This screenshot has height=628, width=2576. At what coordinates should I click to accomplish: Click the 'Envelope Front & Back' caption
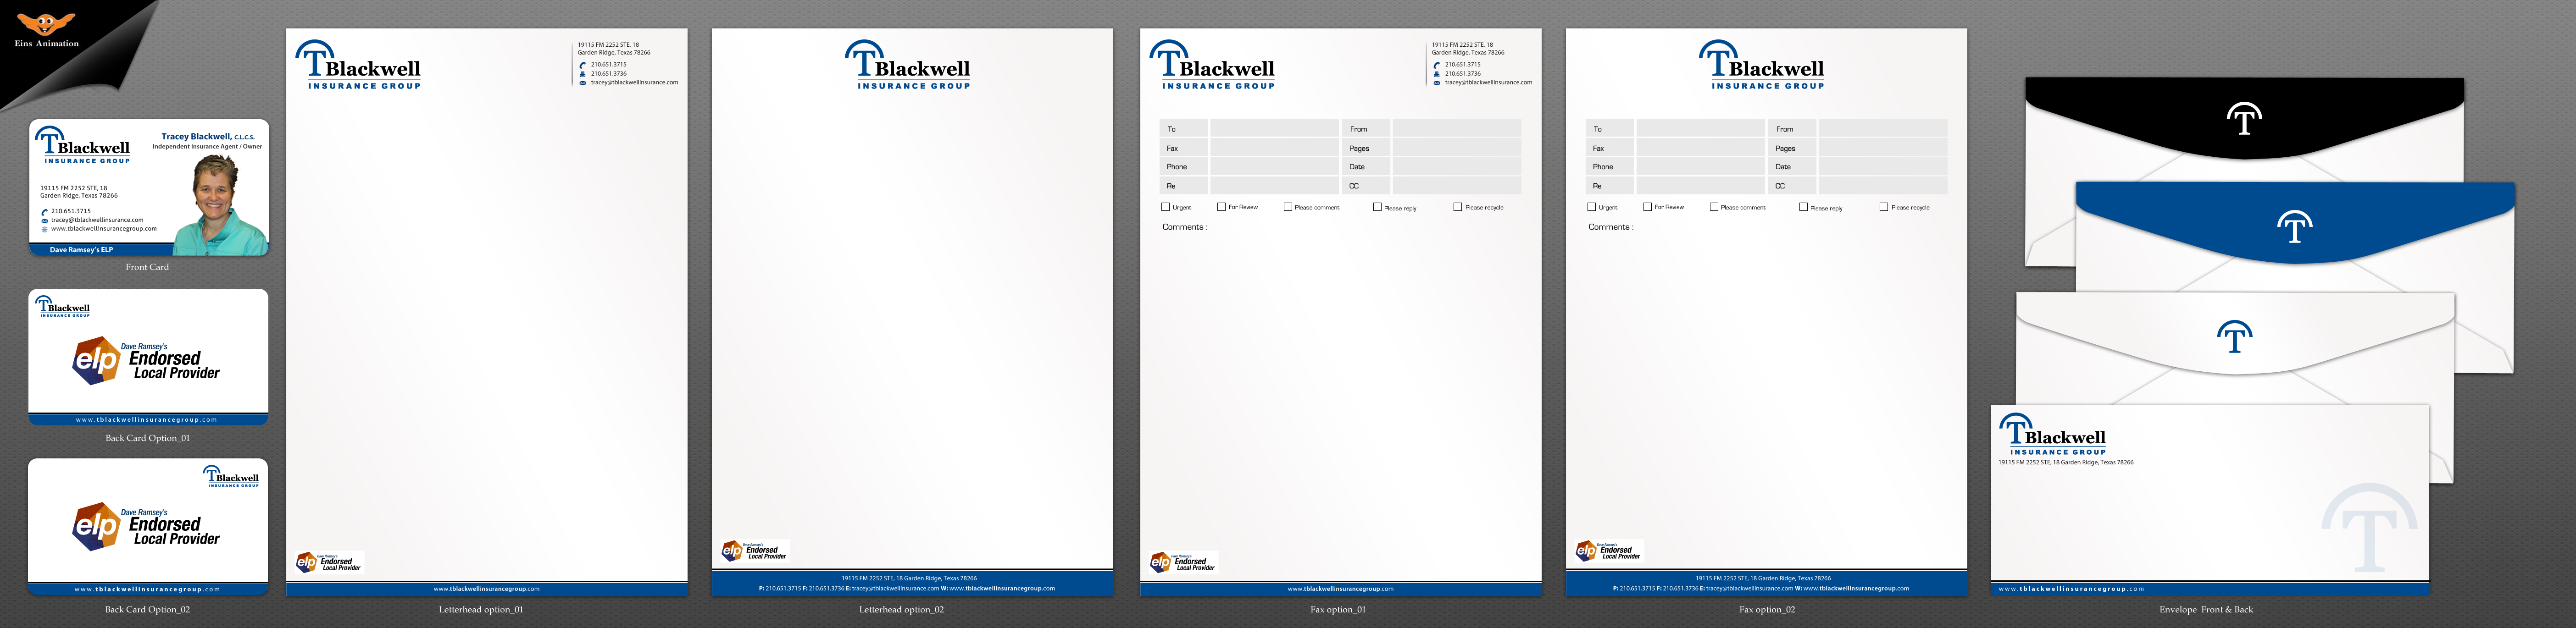2206,609
